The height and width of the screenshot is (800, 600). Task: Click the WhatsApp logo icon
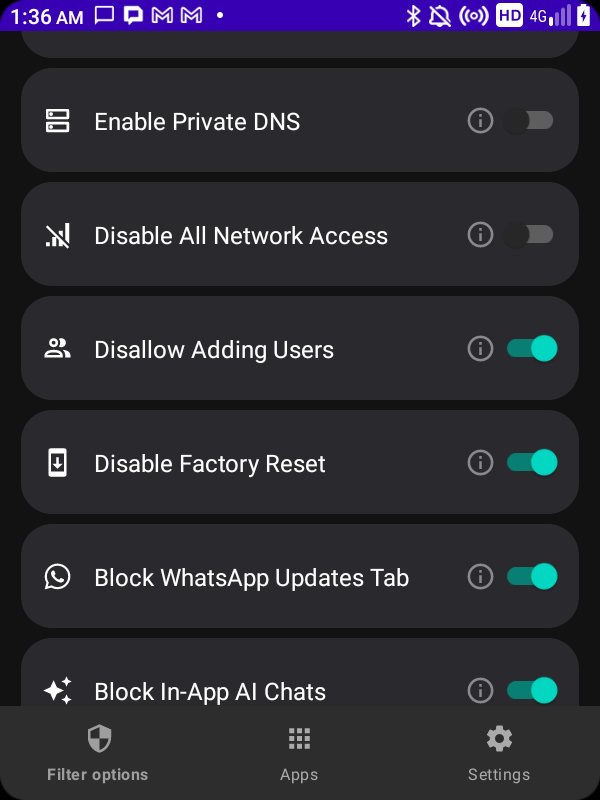click(59, 577)
